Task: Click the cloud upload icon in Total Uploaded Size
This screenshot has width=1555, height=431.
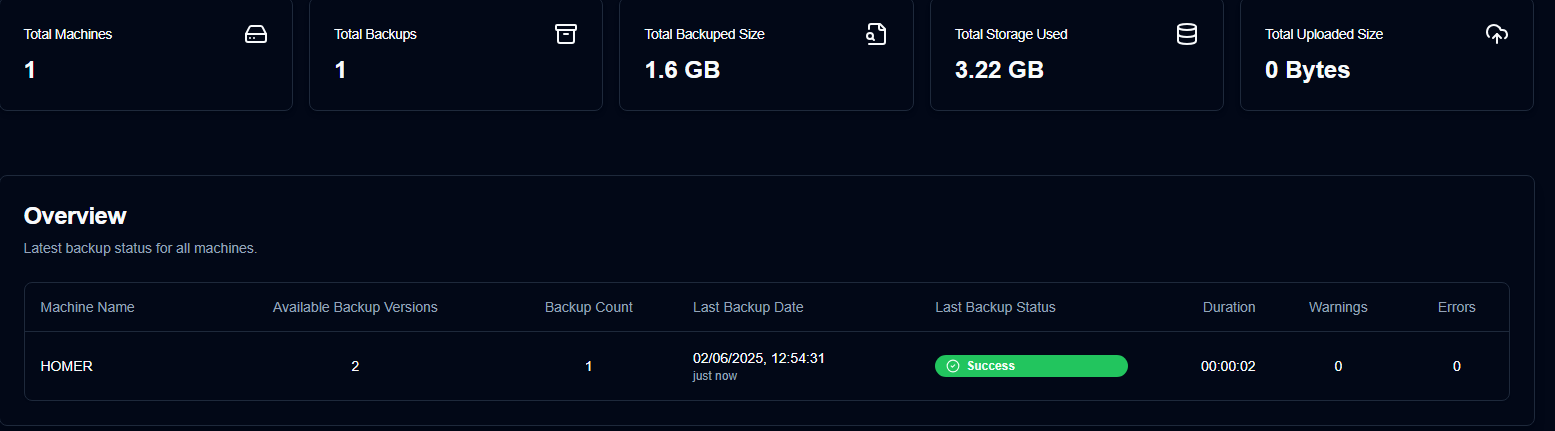Action: click(x=1496, y=34)
